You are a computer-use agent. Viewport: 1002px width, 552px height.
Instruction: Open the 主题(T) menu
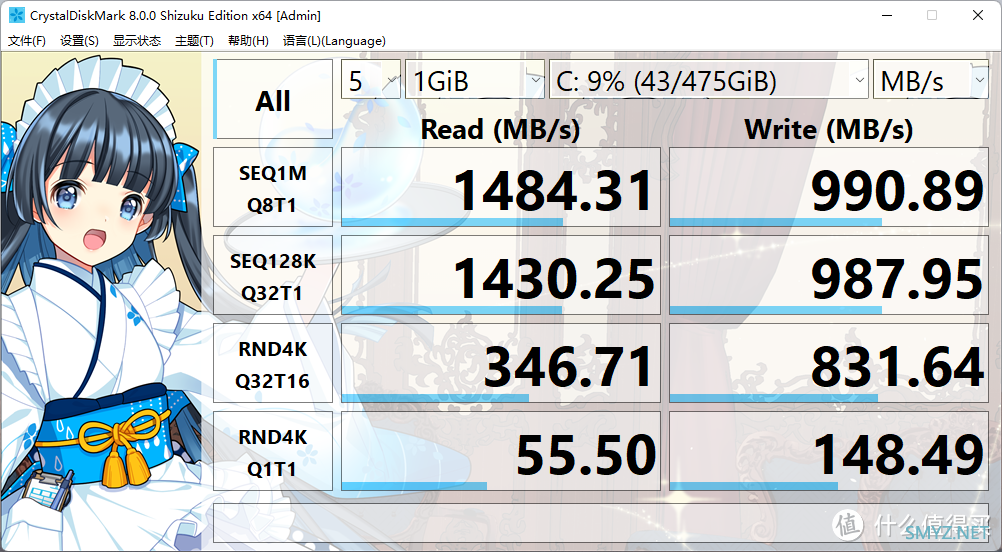coord(194,41)
